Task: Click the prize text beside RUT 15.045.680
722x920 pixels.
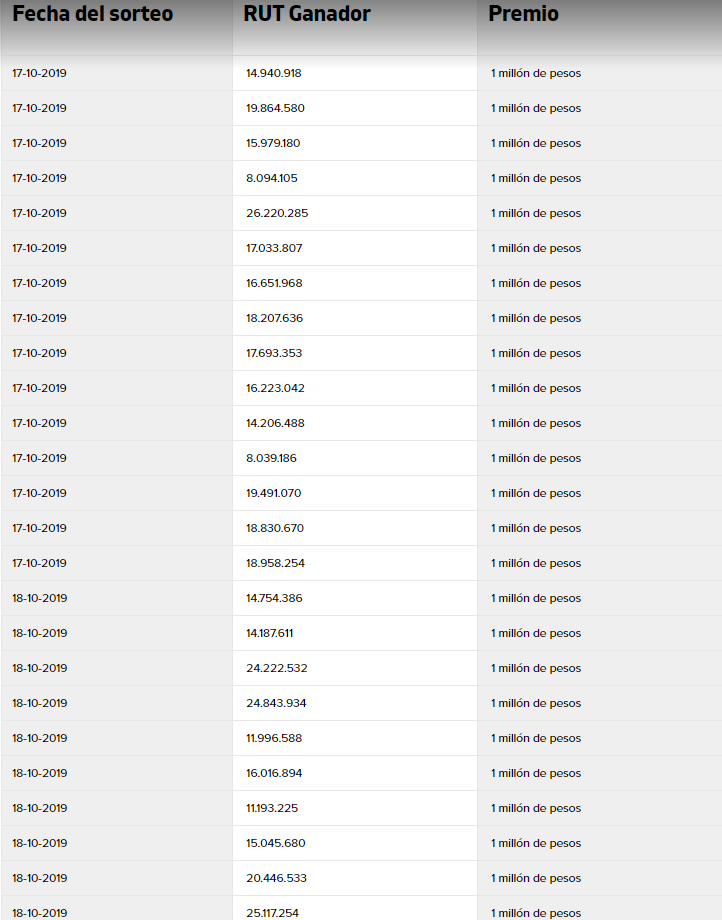Action: coord(535,843)
